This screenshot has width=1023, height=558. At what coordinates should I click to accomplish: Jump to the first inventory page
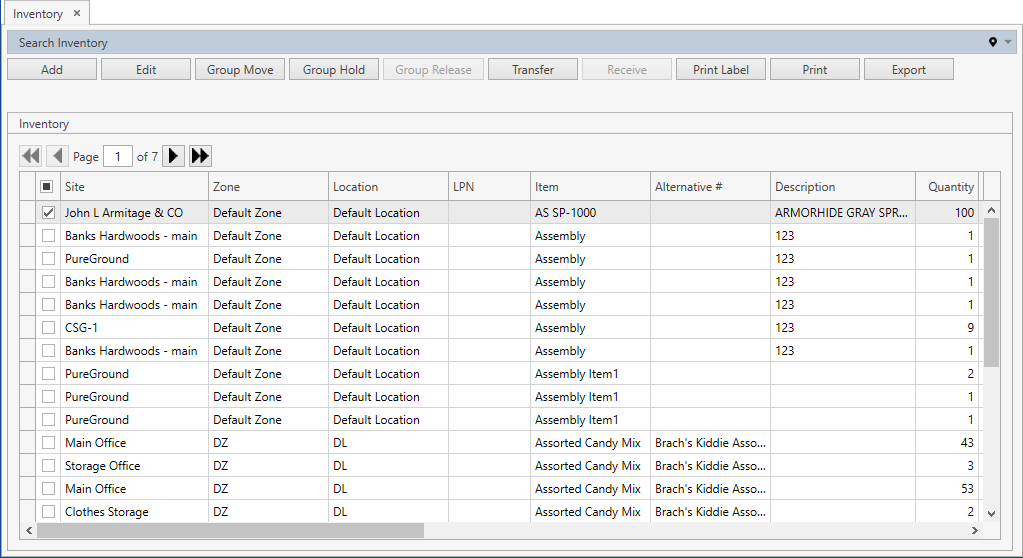tap(30, 156)
